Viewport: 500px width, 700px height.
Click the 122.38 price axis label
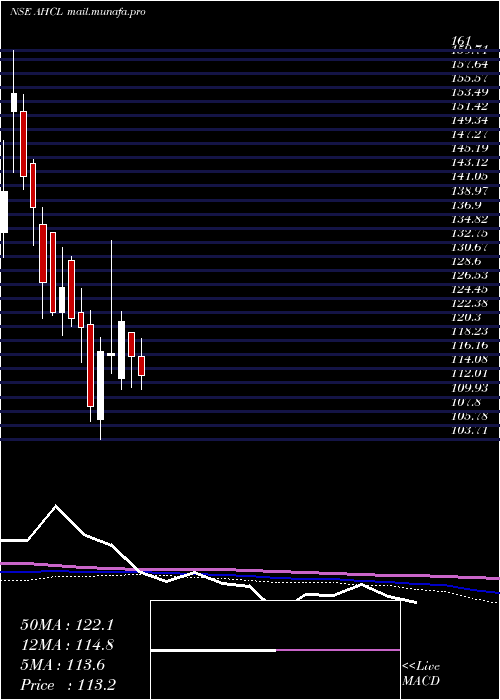(469, 304)
